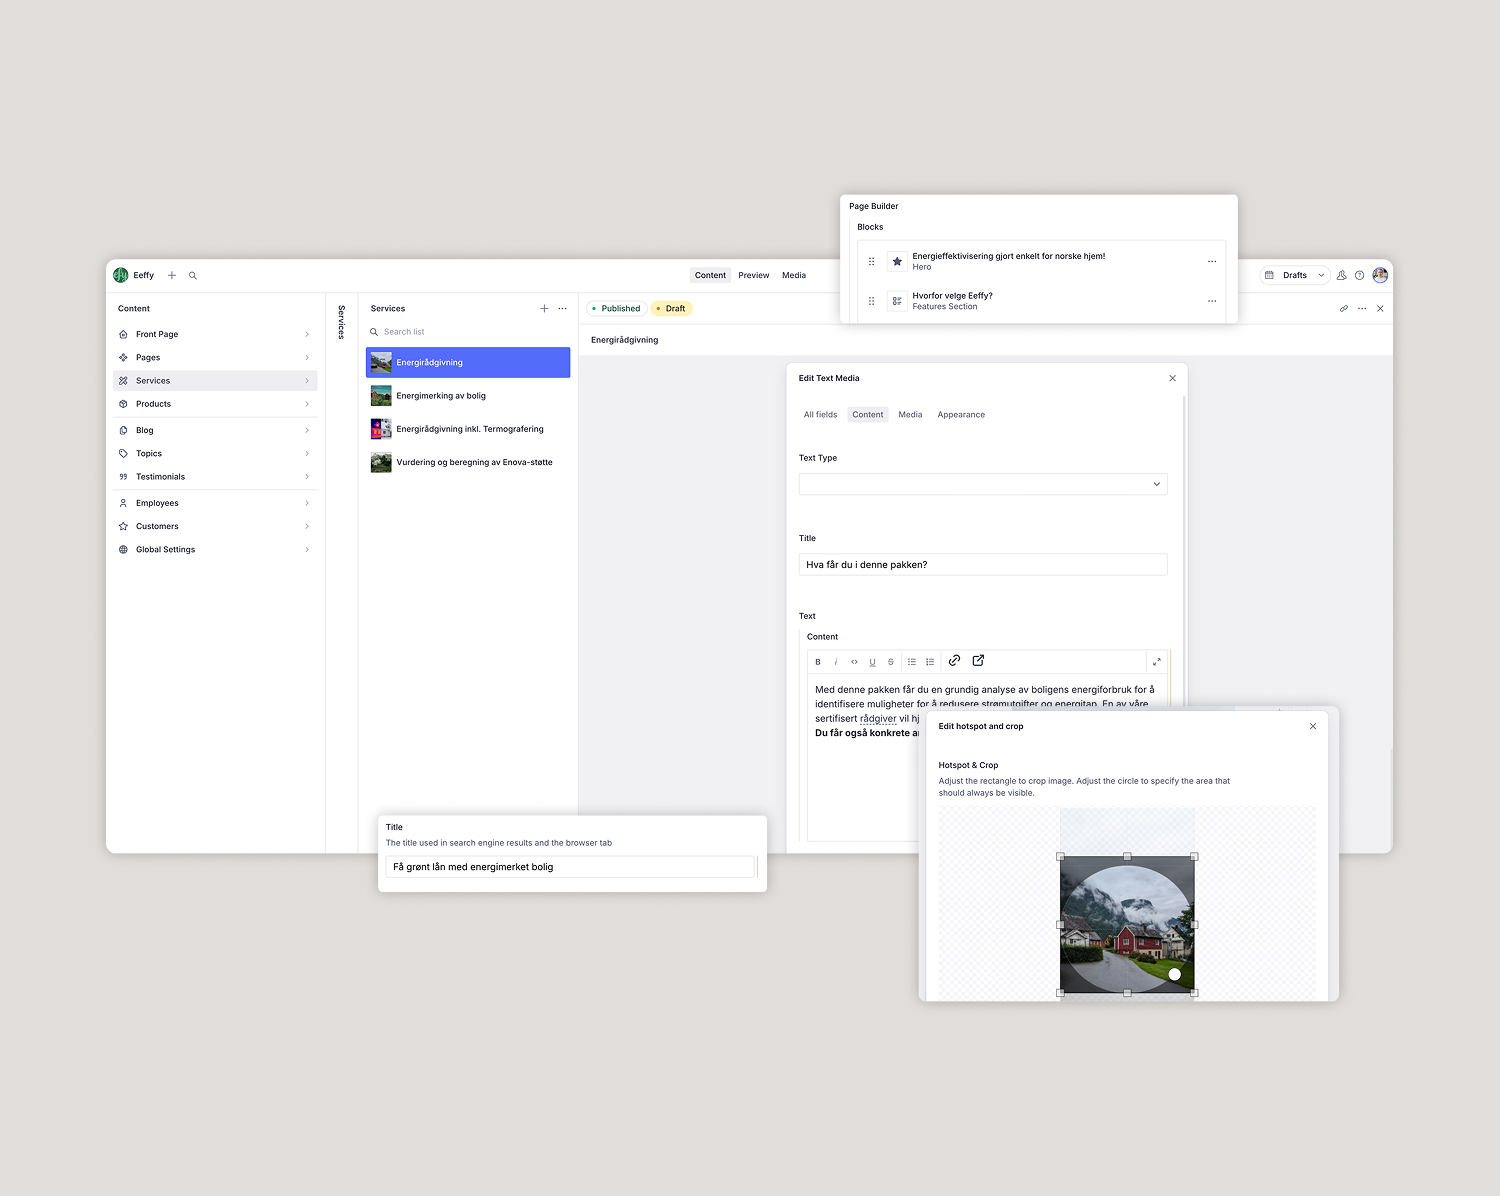Screen dimensions: 1500x1196
Task: Click the bottom-center crop handle on the image
Action: click(x=1127, y=993)
